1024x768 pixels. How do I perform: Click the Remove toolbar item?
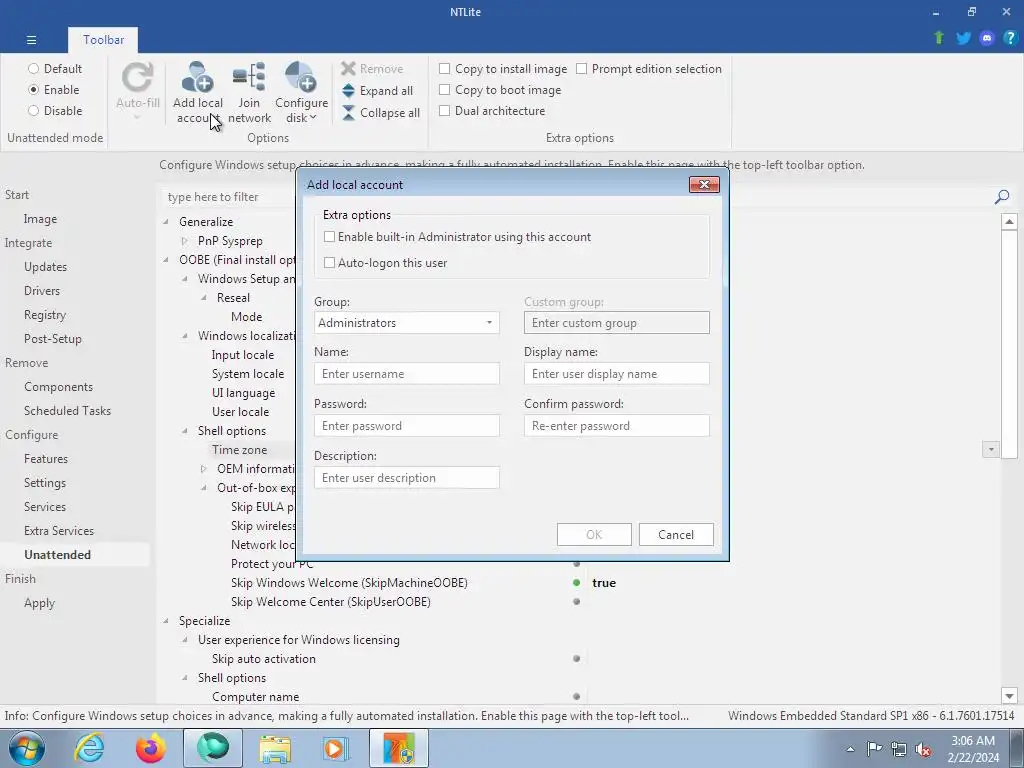pos(373,69)
